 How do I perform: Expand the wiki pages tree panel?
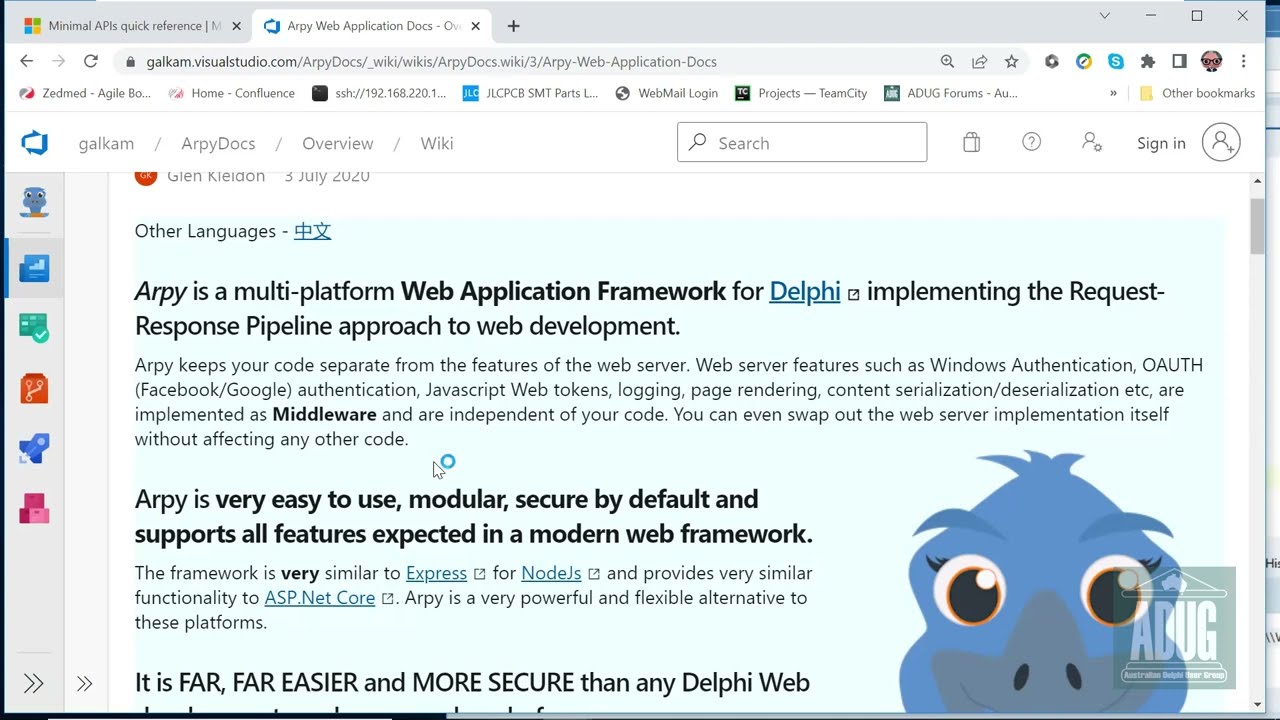[x=84, y=683]
